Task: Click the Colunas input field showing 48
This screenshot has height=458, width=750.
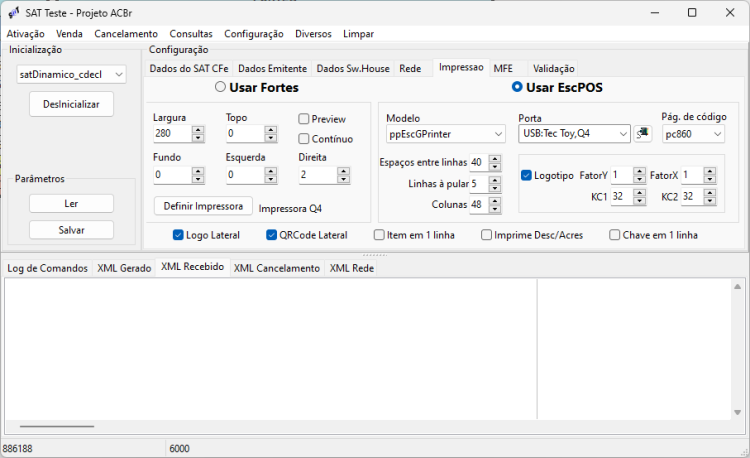Action: [x=479, y=205]
